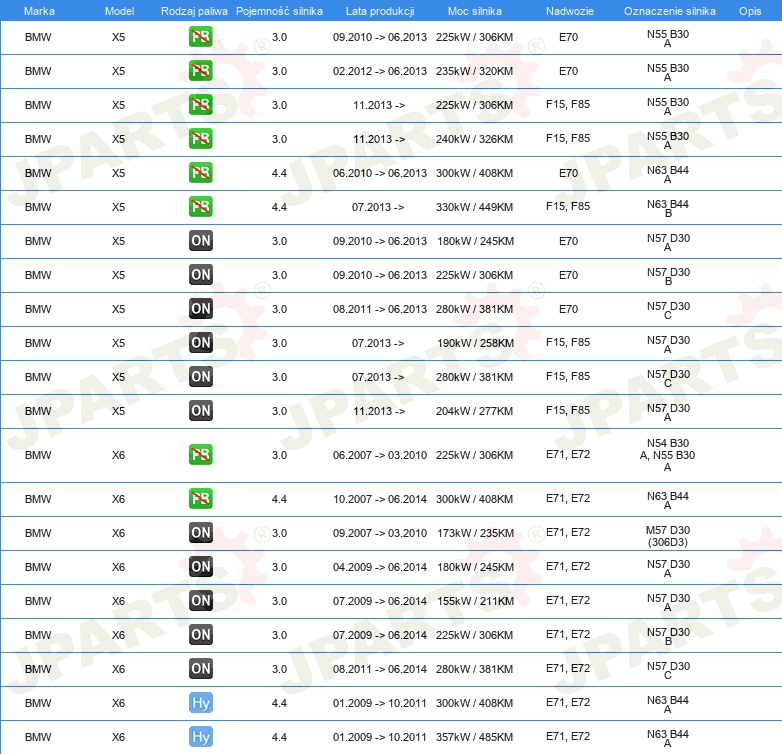Image resolution: width=782 pixels, height=754 pixels.
Task: Click the petrol icon in the 240kW / 326KM row
Action: pos(200,138)
